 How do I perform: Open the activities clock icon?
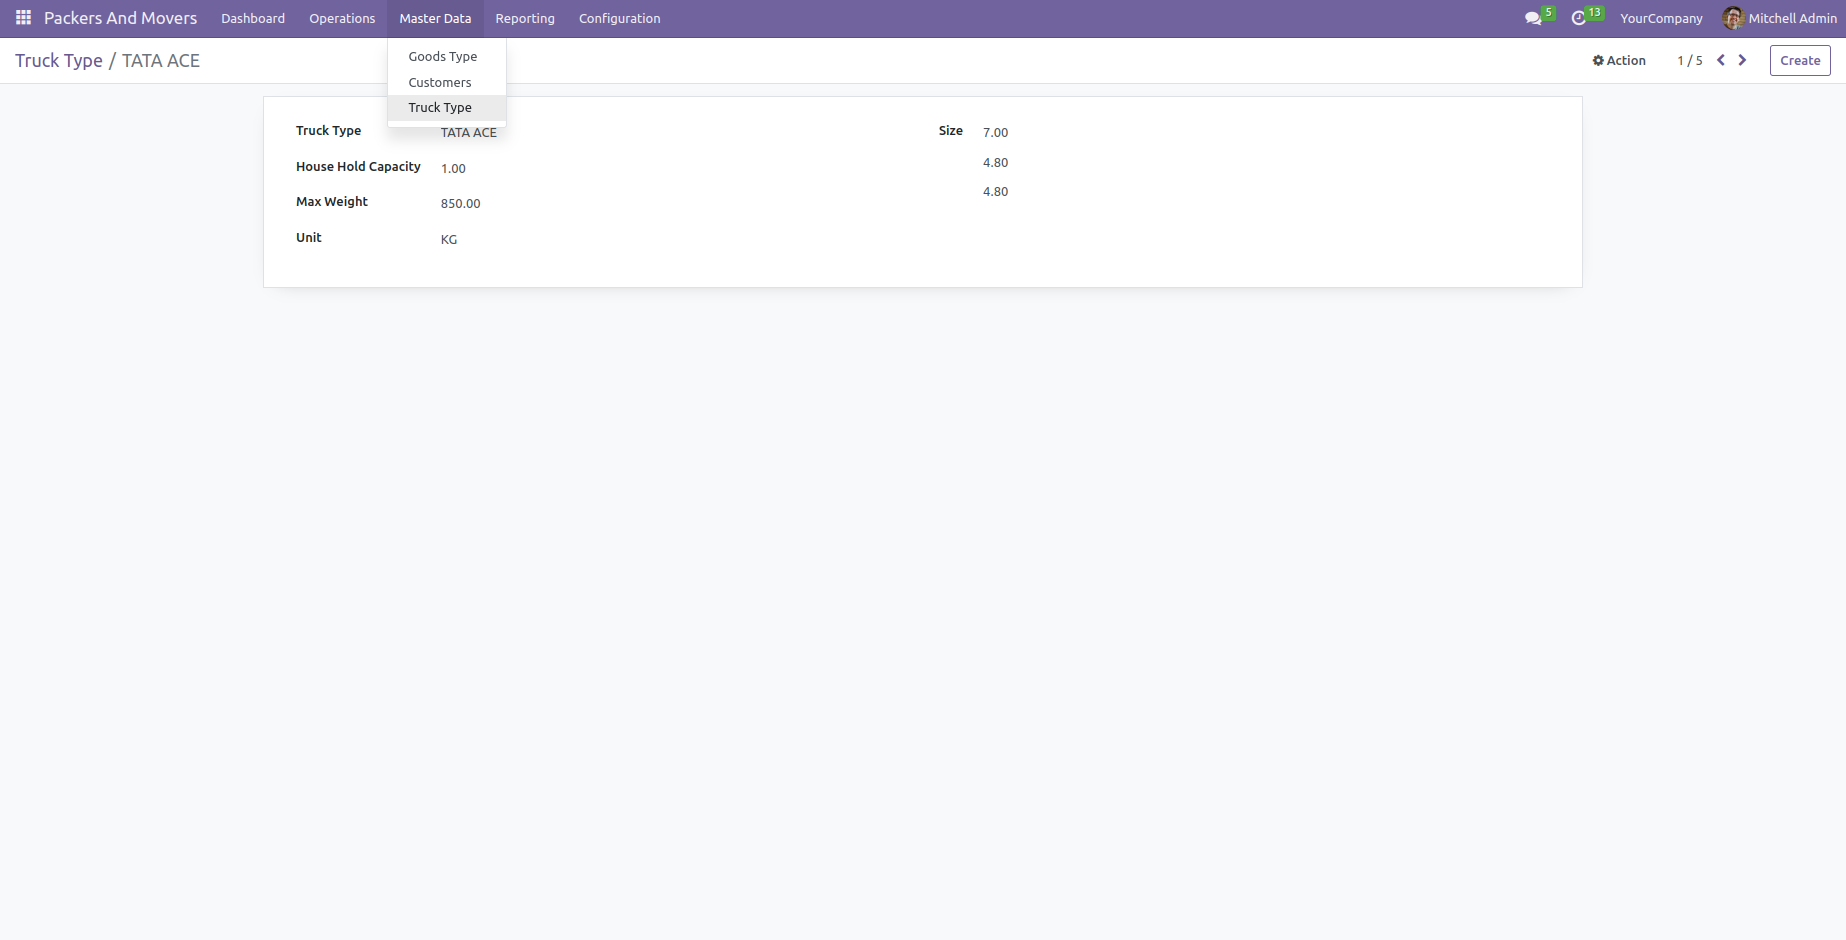[x=1579, y=18]
